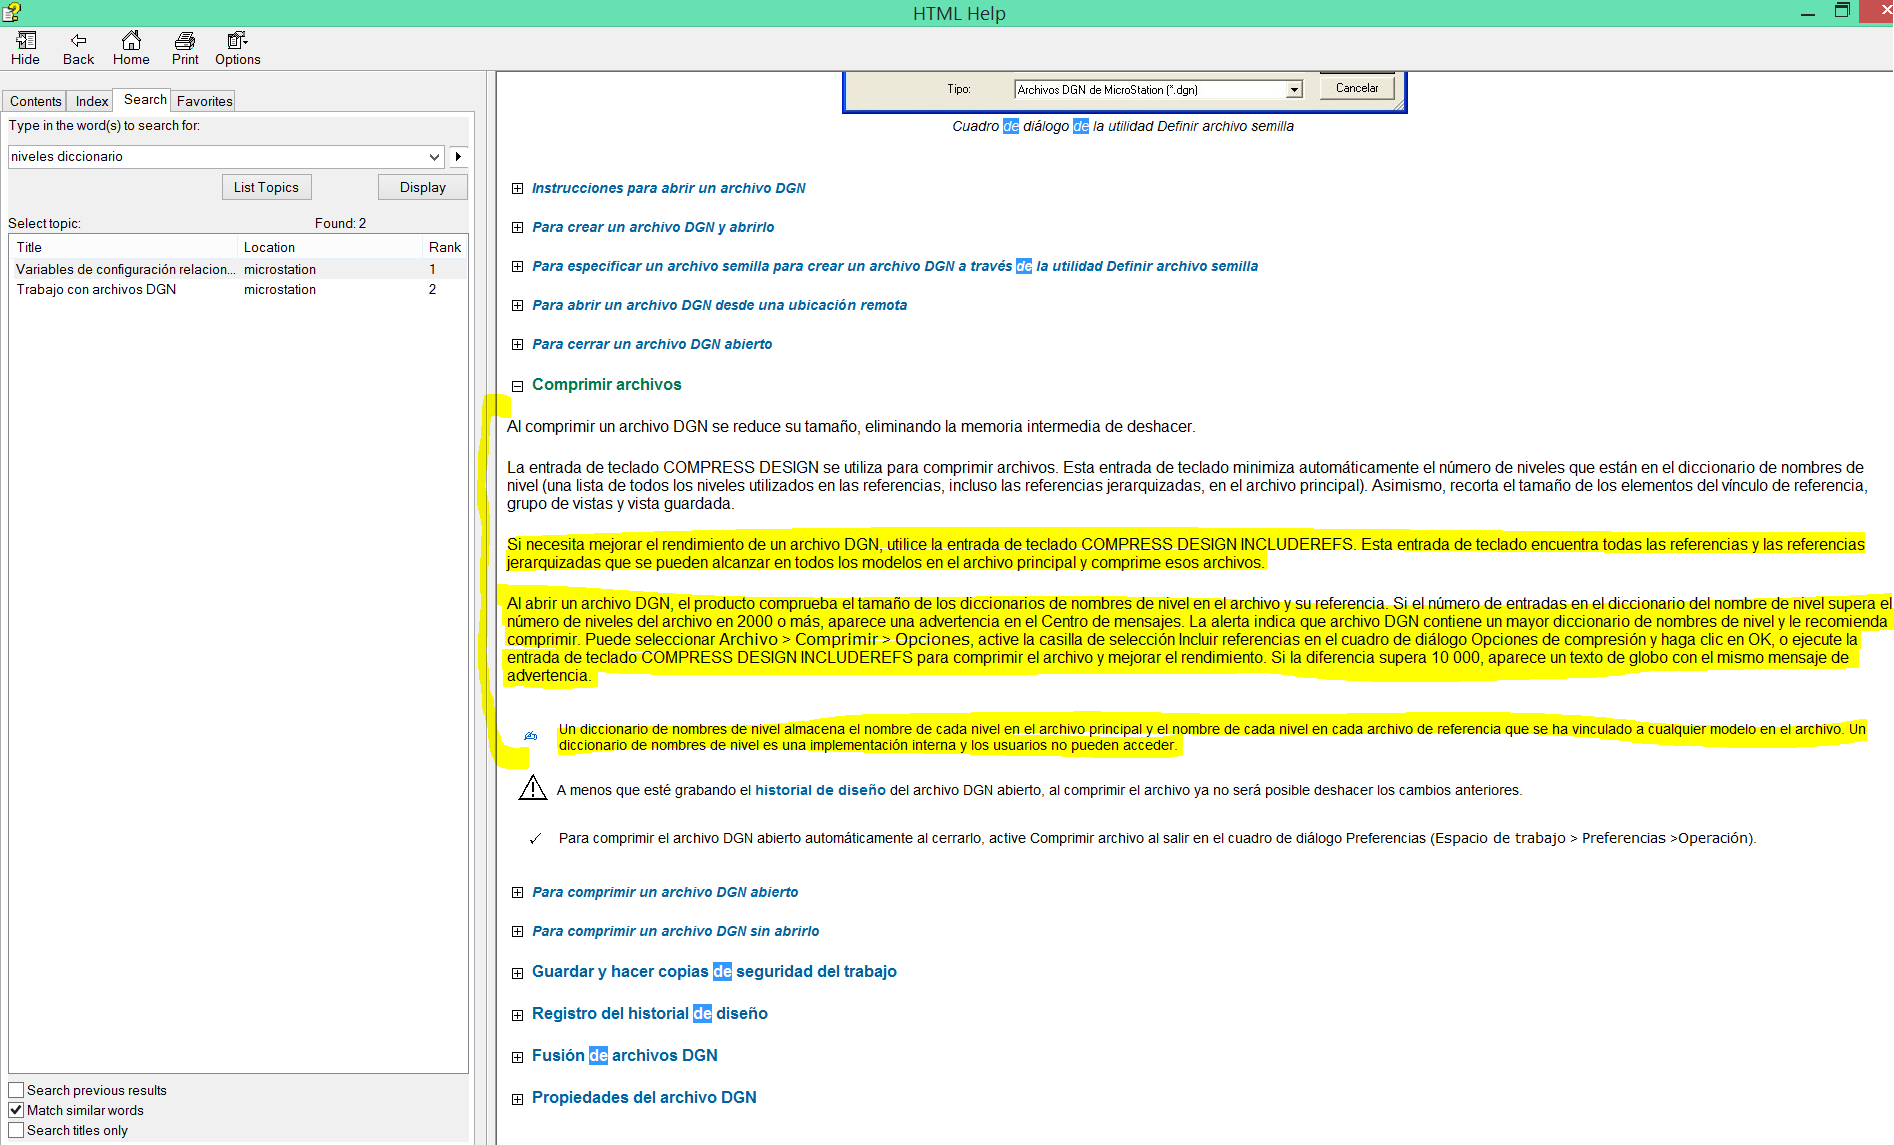Image resolution: width=1894 pixels, height=1145 pixels.
Task: Click the Hide toolbar icon
Action: pyautogui.click(x=26, y=41)
